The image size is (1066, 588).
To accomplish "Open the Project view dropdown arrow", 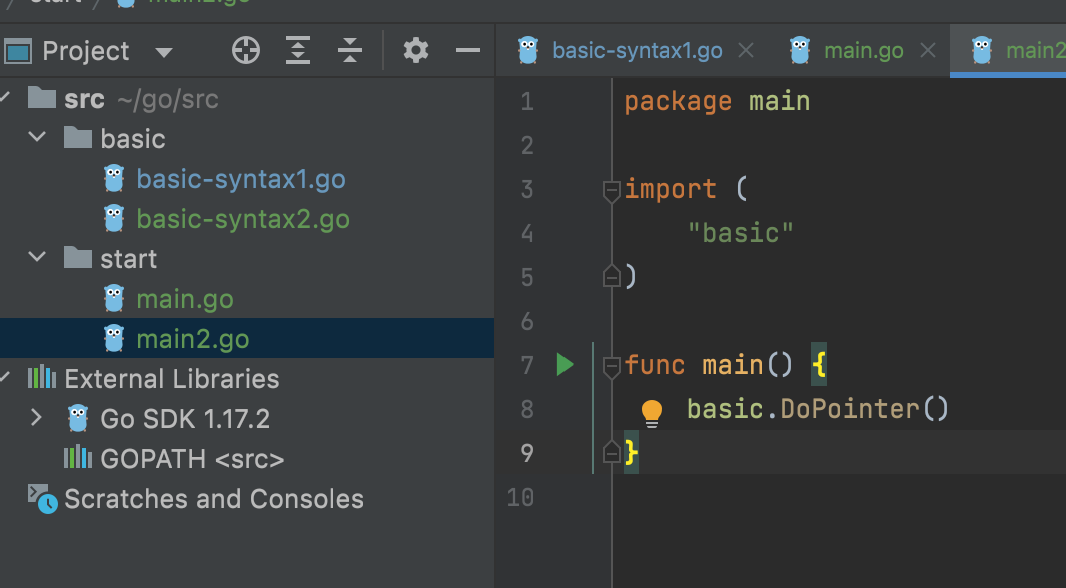I will [x=164, y=52].
